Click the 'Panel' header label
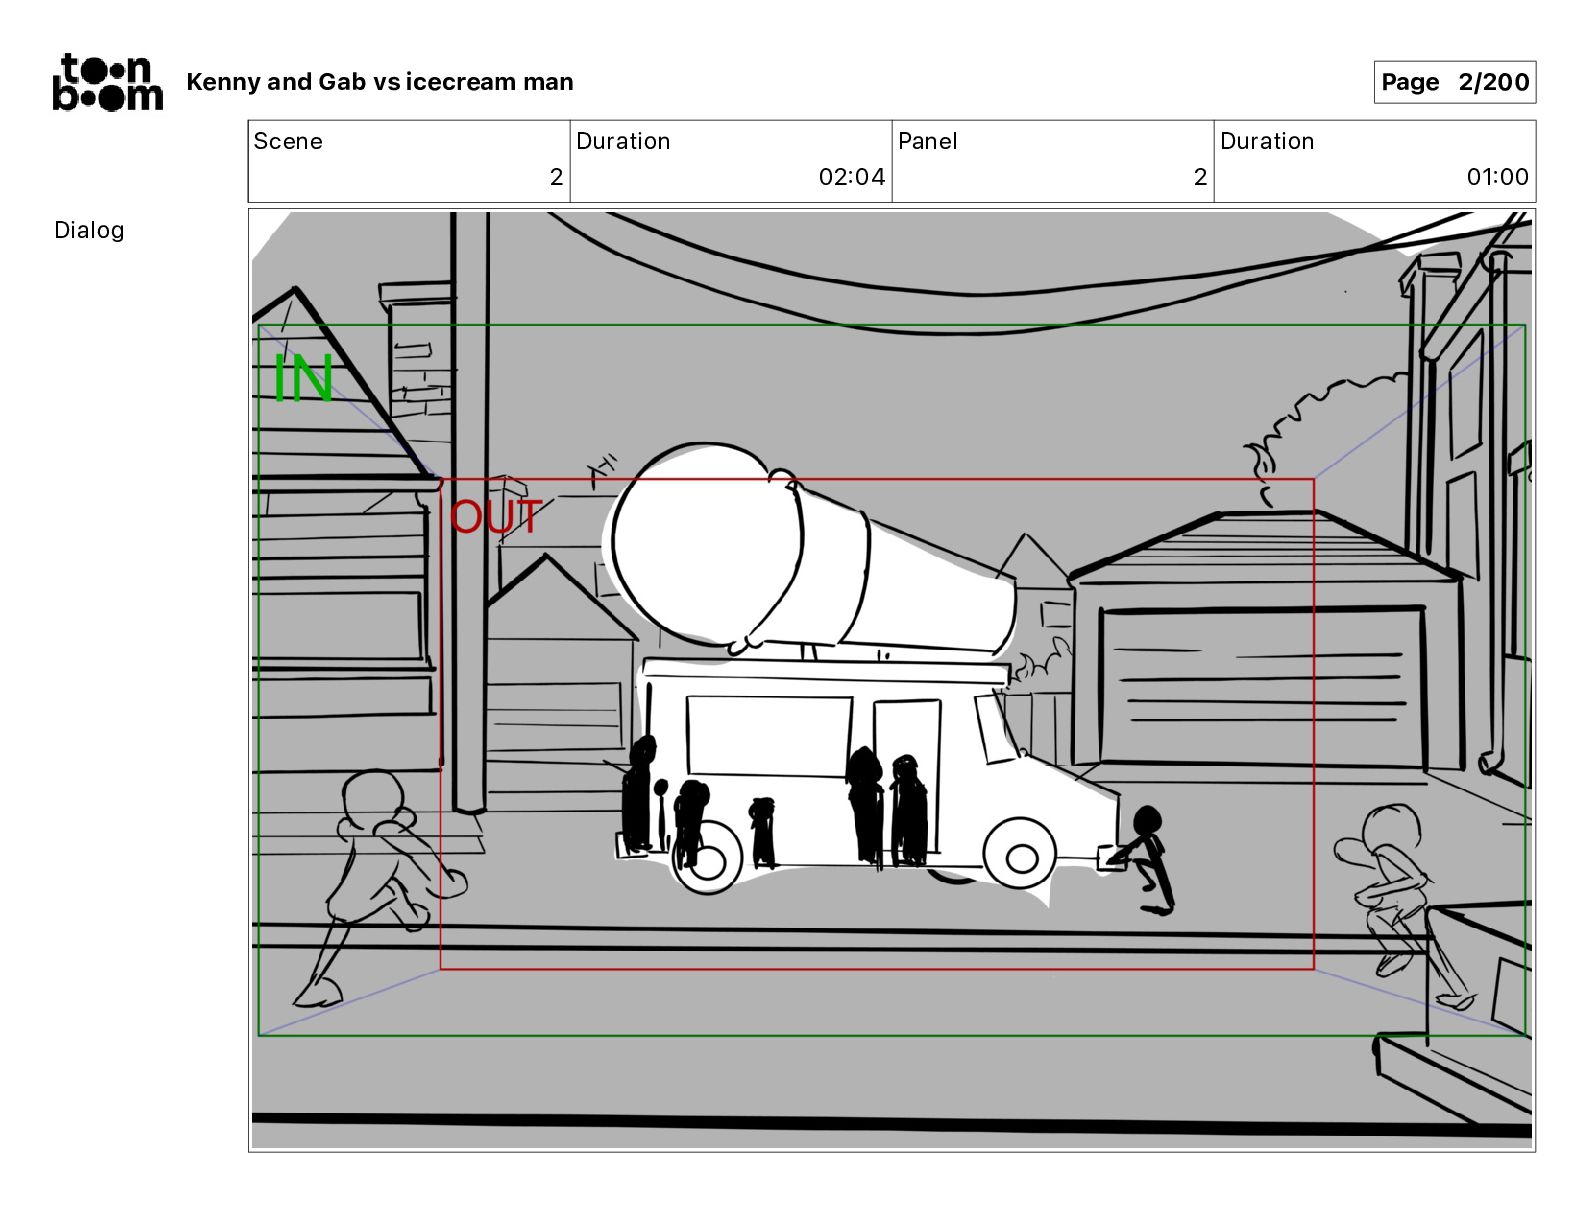1584x1224 pixels. click(x=927, y=141)
